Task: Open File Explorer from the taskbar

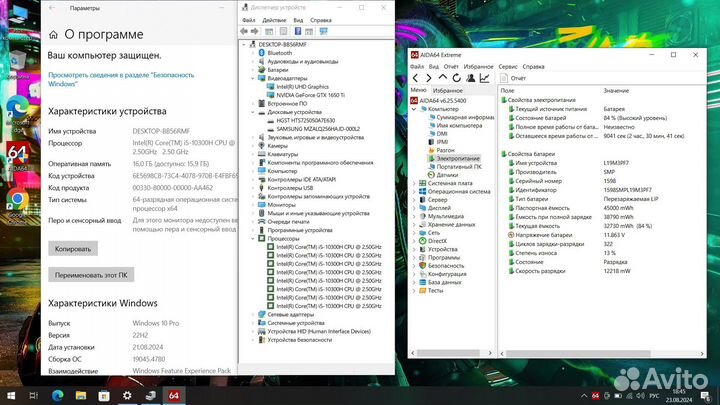Action: point(81,395)
